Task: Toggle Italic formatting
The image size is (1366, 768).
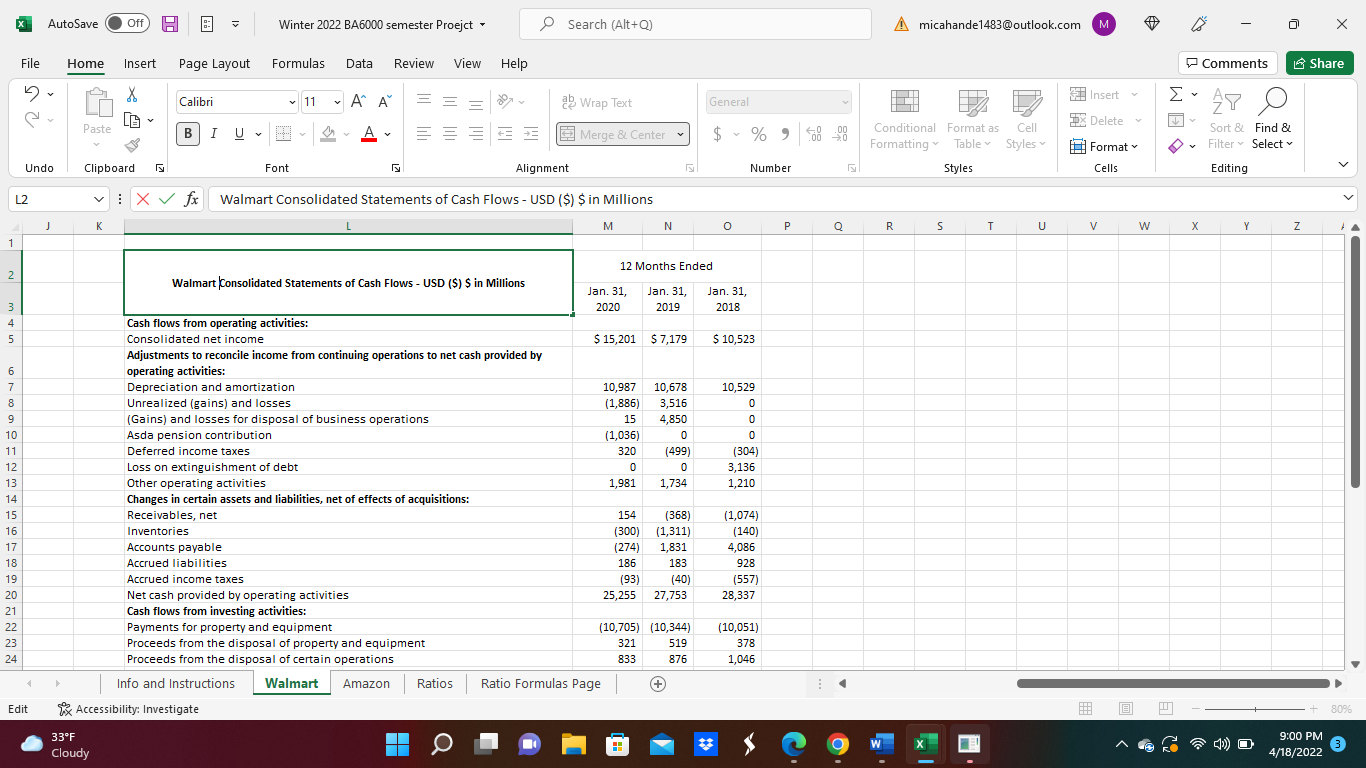Action: click(213, 134)
